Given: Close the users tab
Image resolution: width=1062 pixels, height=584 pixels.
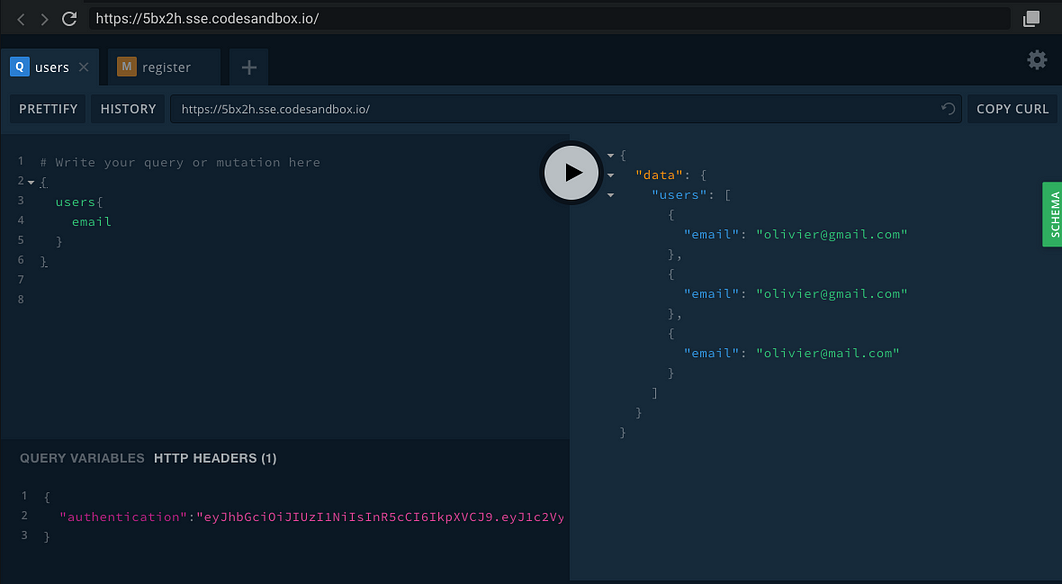Looking at the screenshot, I should (x=83, y=67).
